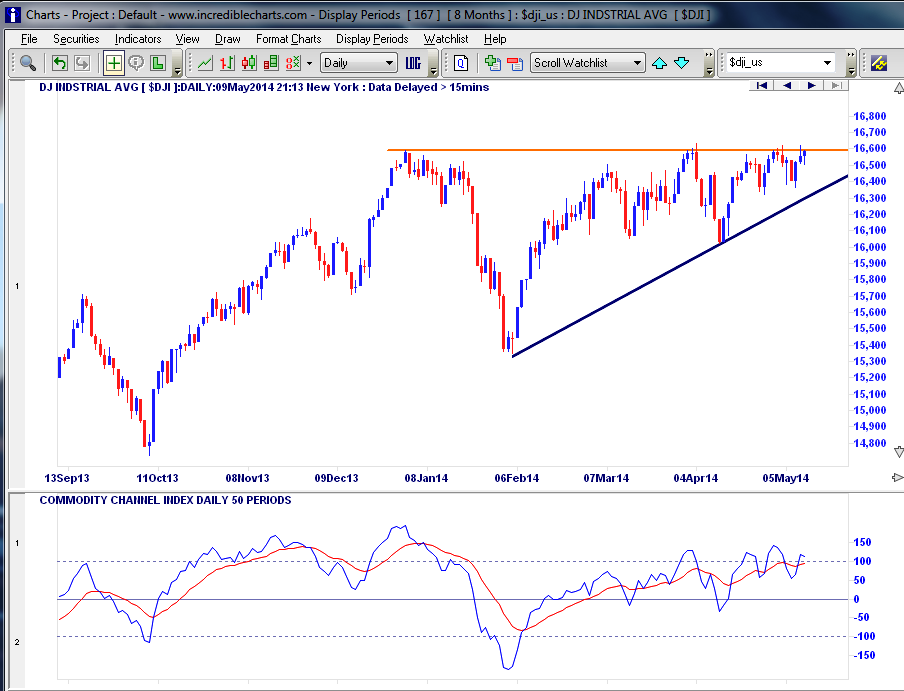The height and width of the screenshot is (691, 904).
Task: Expand watchlist toolbar overflow chevron
Action: [709, 63]
